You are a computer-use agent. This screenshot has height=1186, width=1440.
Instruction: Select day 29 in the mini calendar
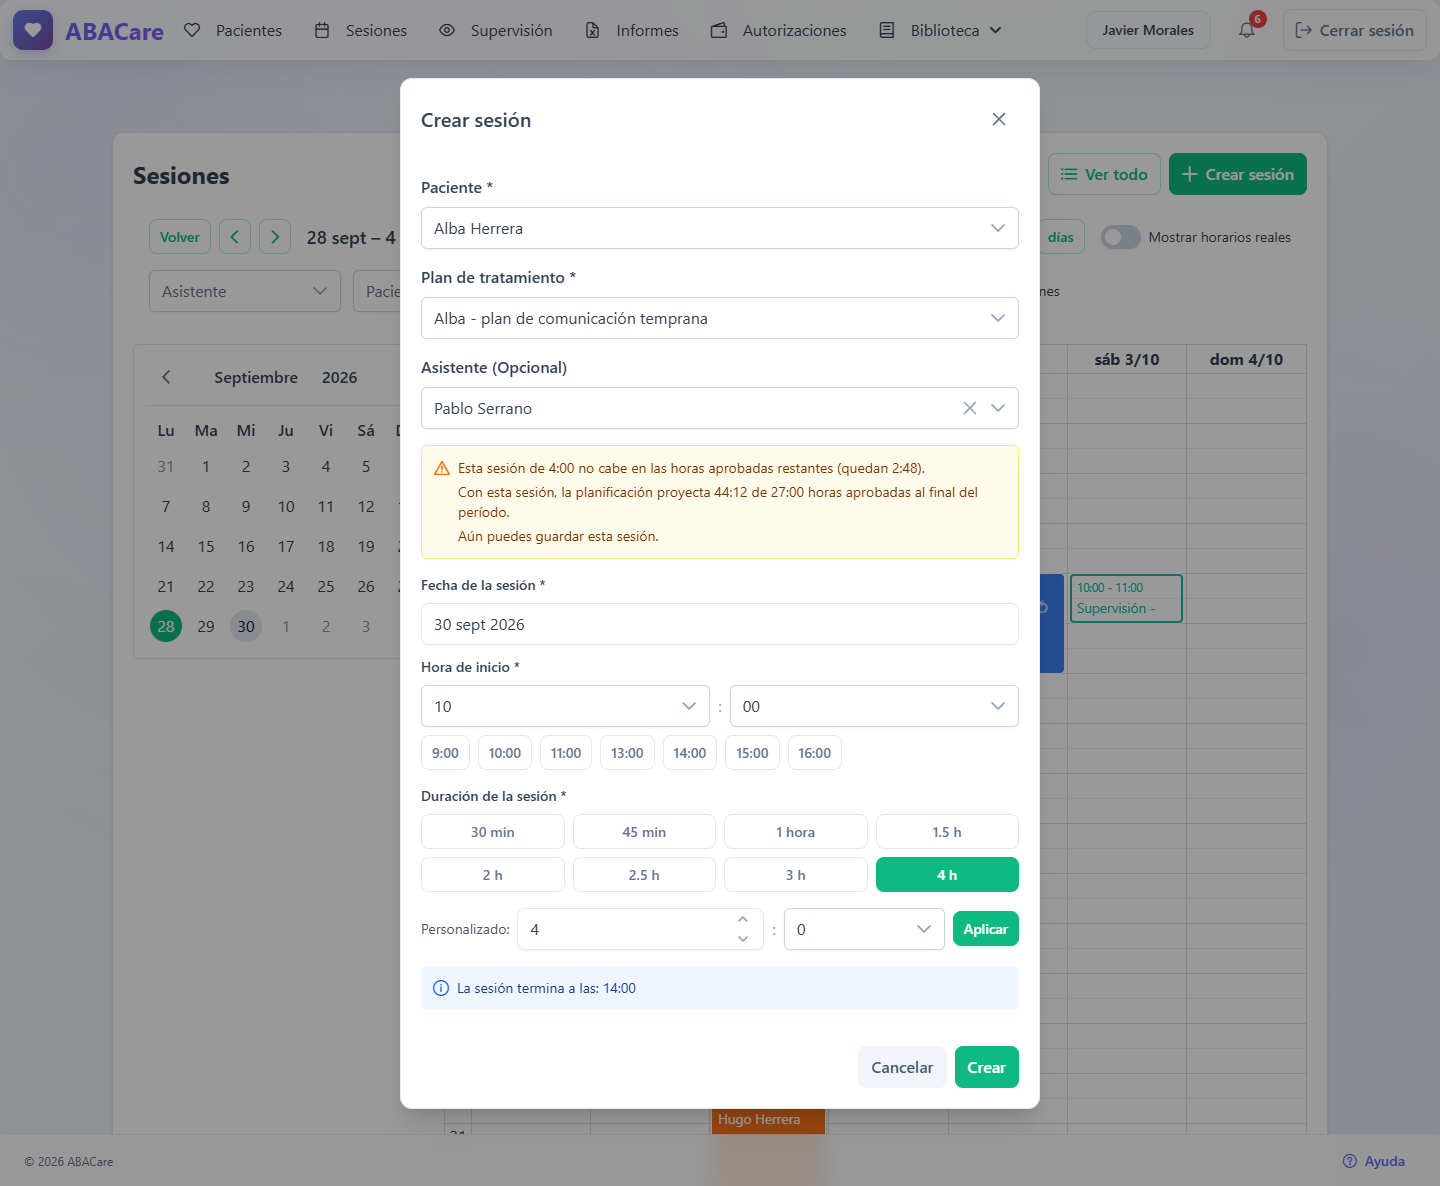(206, 626)
